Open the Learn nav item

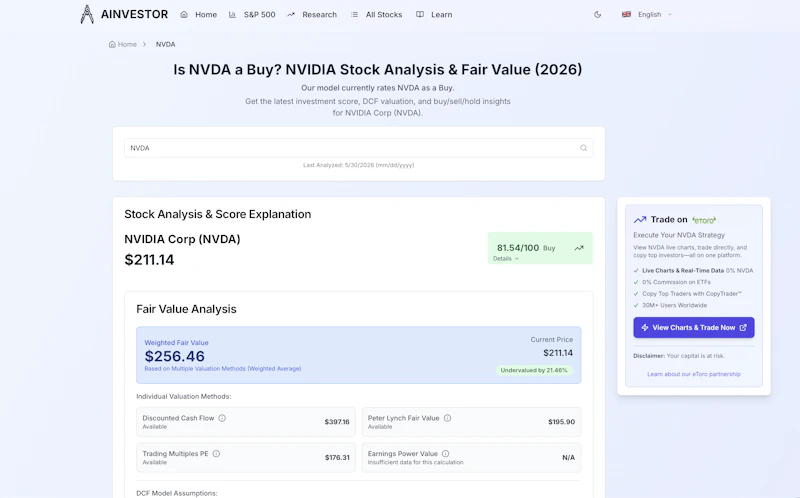click(441, 15)
